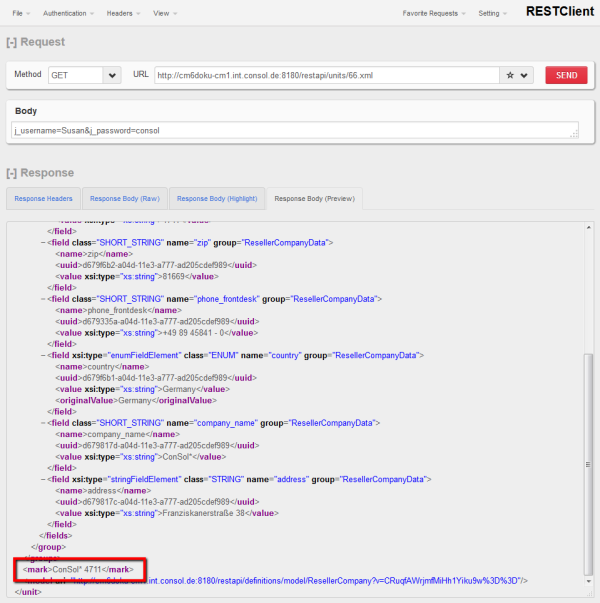
Task: Switch to Response Body (Raw) tab
Action: [123, 199]
